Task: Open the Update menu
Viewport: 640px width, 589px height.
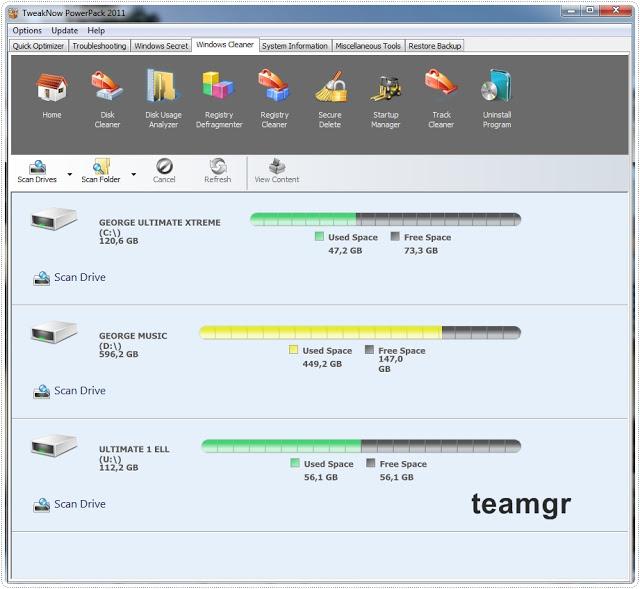Action: click(x=64, y=31)
